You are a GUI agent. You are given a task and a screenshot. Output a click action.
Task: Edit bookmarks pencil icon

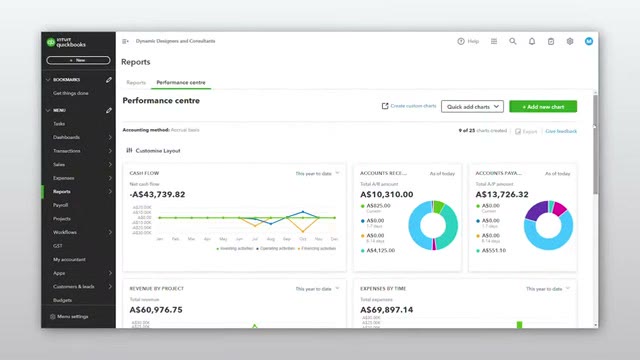point(109,80)
